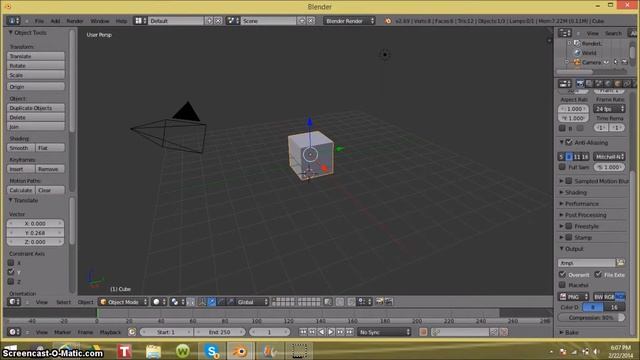Open File Explorer from the taskbar
This screenshot has width=640, height=360.
coord(153,351)
